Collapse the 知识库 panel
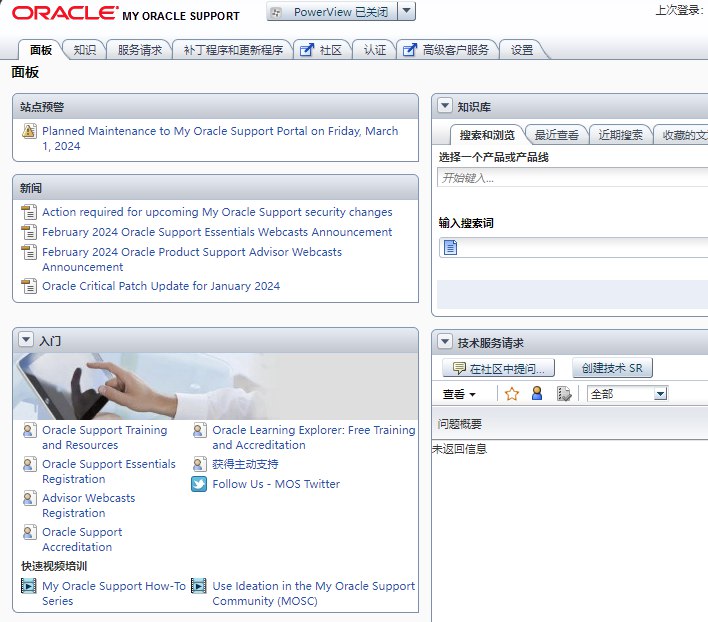Screen dimensions: 708x622 coord(445,106)
